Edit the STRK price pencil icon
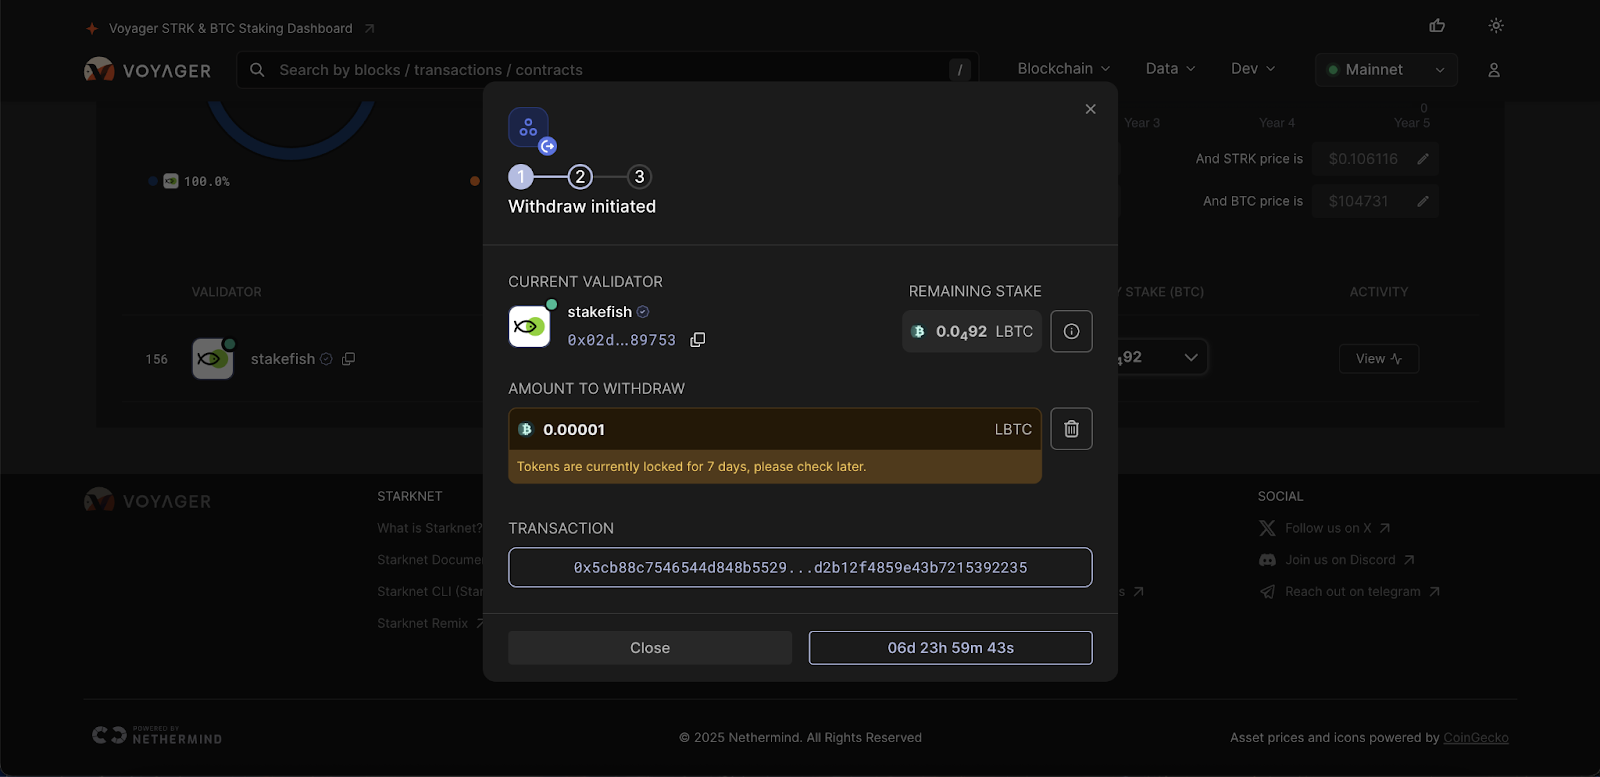Viewport: 1600px width, 777px height. 1423,159
